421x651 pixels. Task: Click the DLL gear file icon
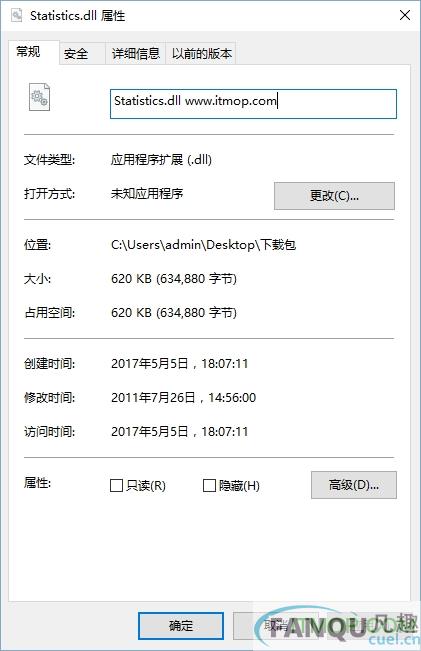(x=39, y=97)
